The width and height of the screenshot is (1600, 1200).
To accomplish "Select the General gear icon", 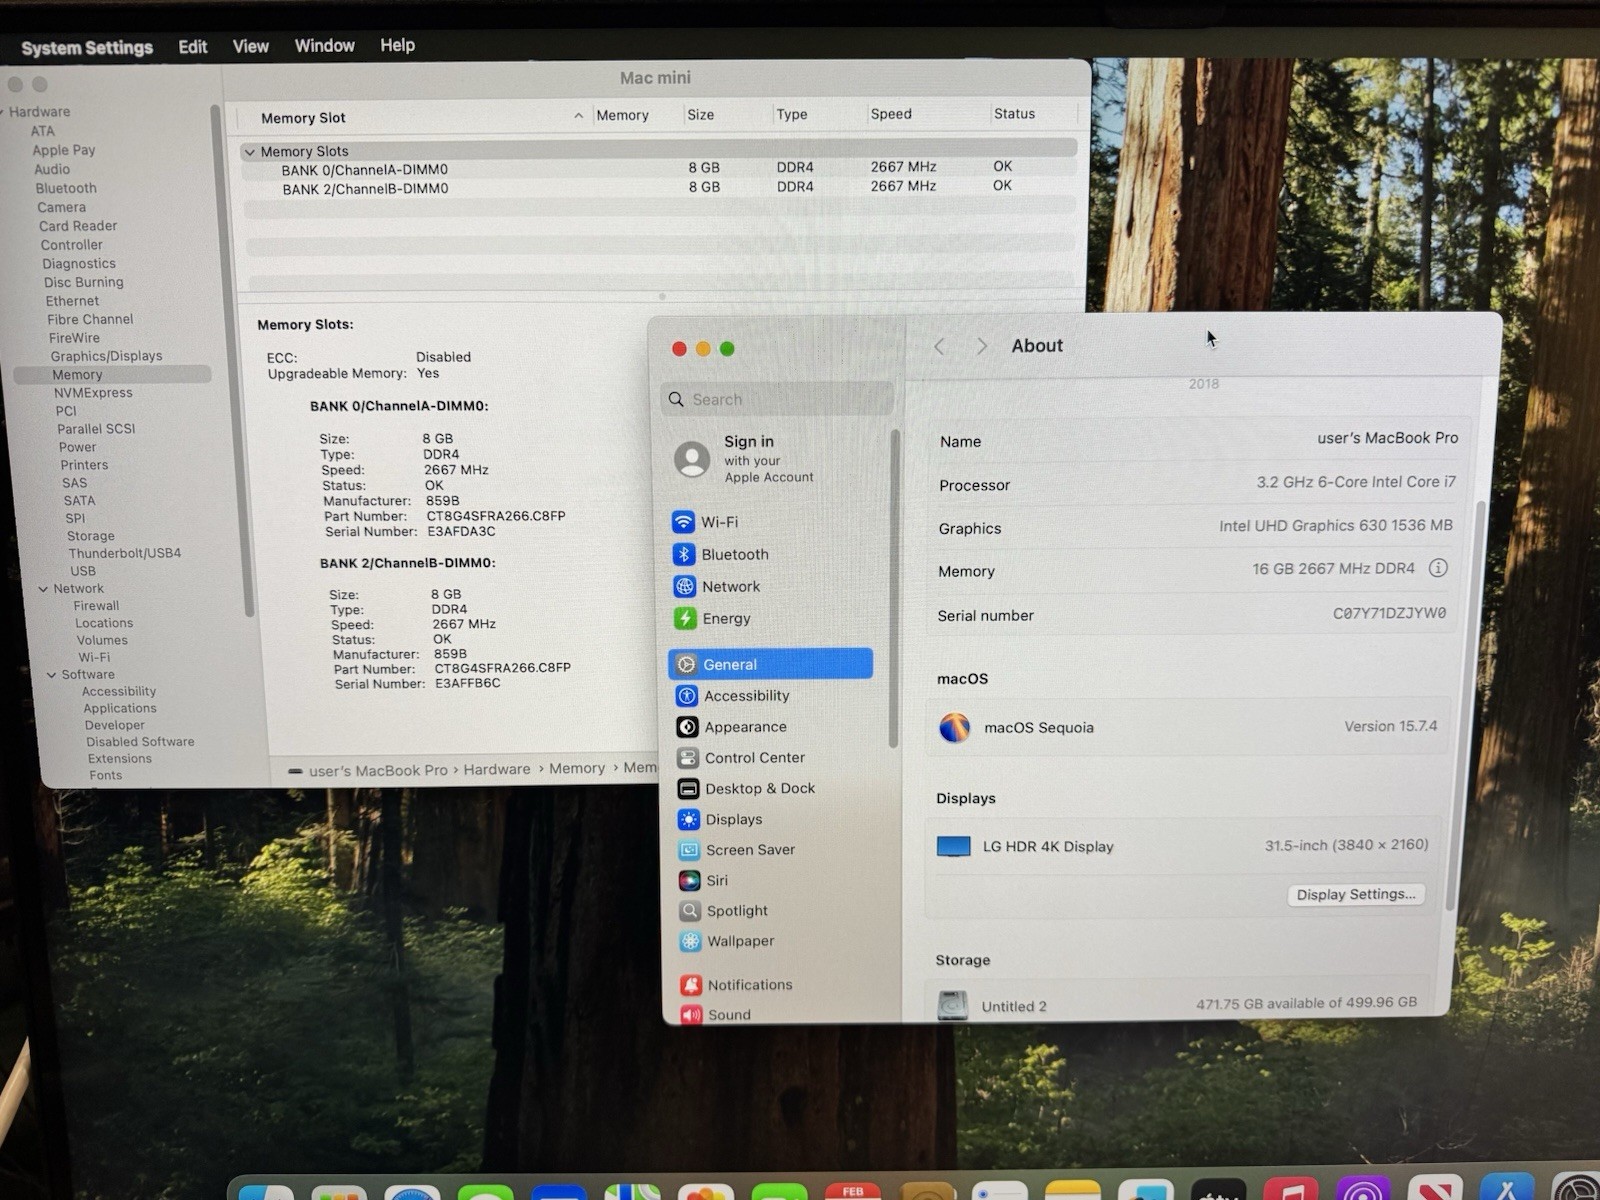I will coord(687,664).
